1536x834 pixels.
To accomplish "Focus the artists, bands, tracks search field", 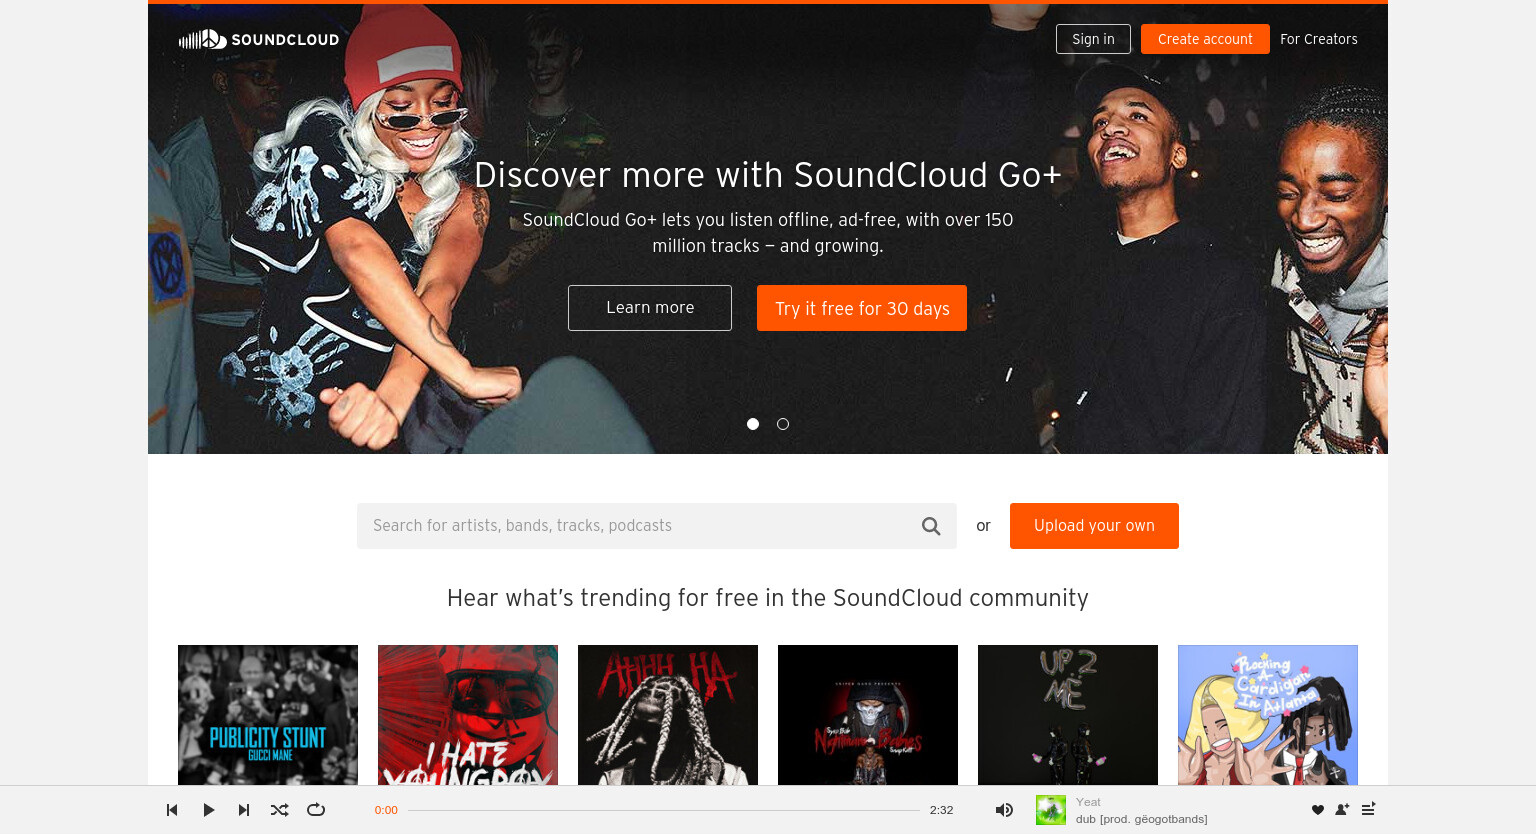I will click(657, 526).
